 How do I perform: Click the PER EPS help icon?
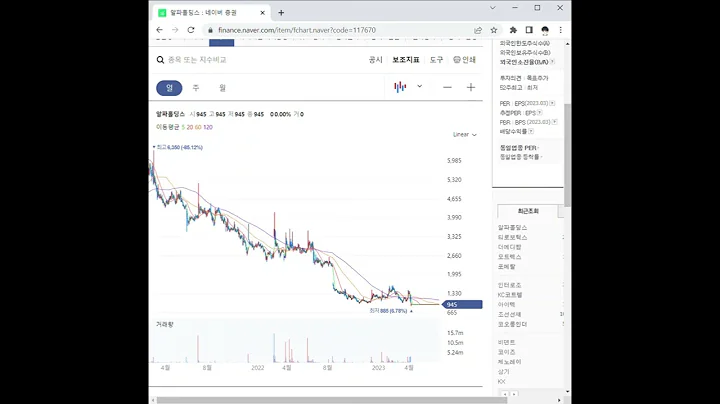(x=552, y=103)
